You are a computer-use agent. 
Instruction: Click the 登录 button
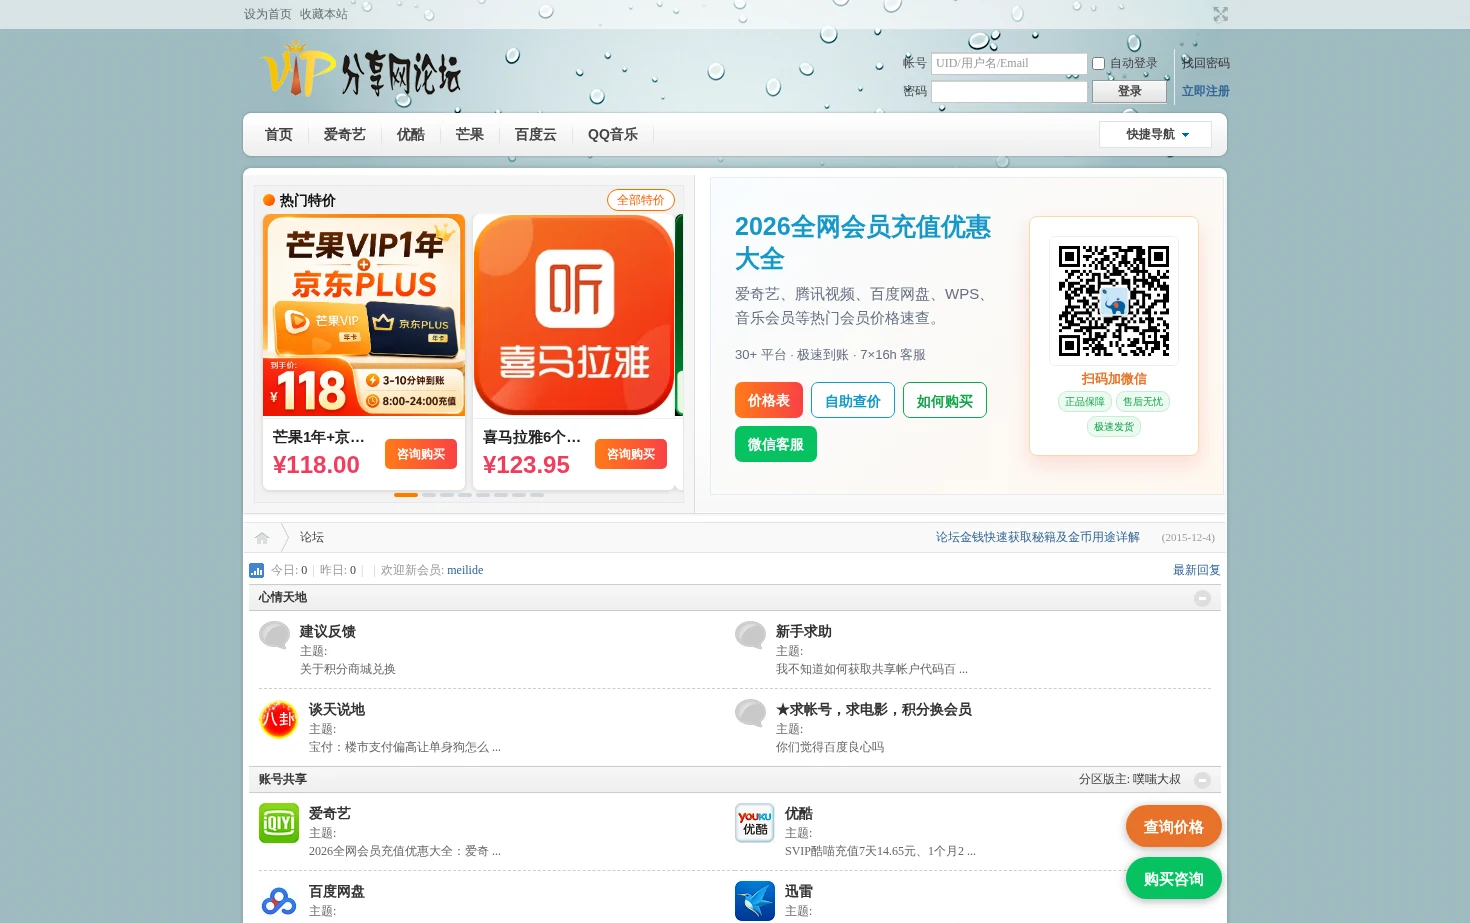[1129, 91]
